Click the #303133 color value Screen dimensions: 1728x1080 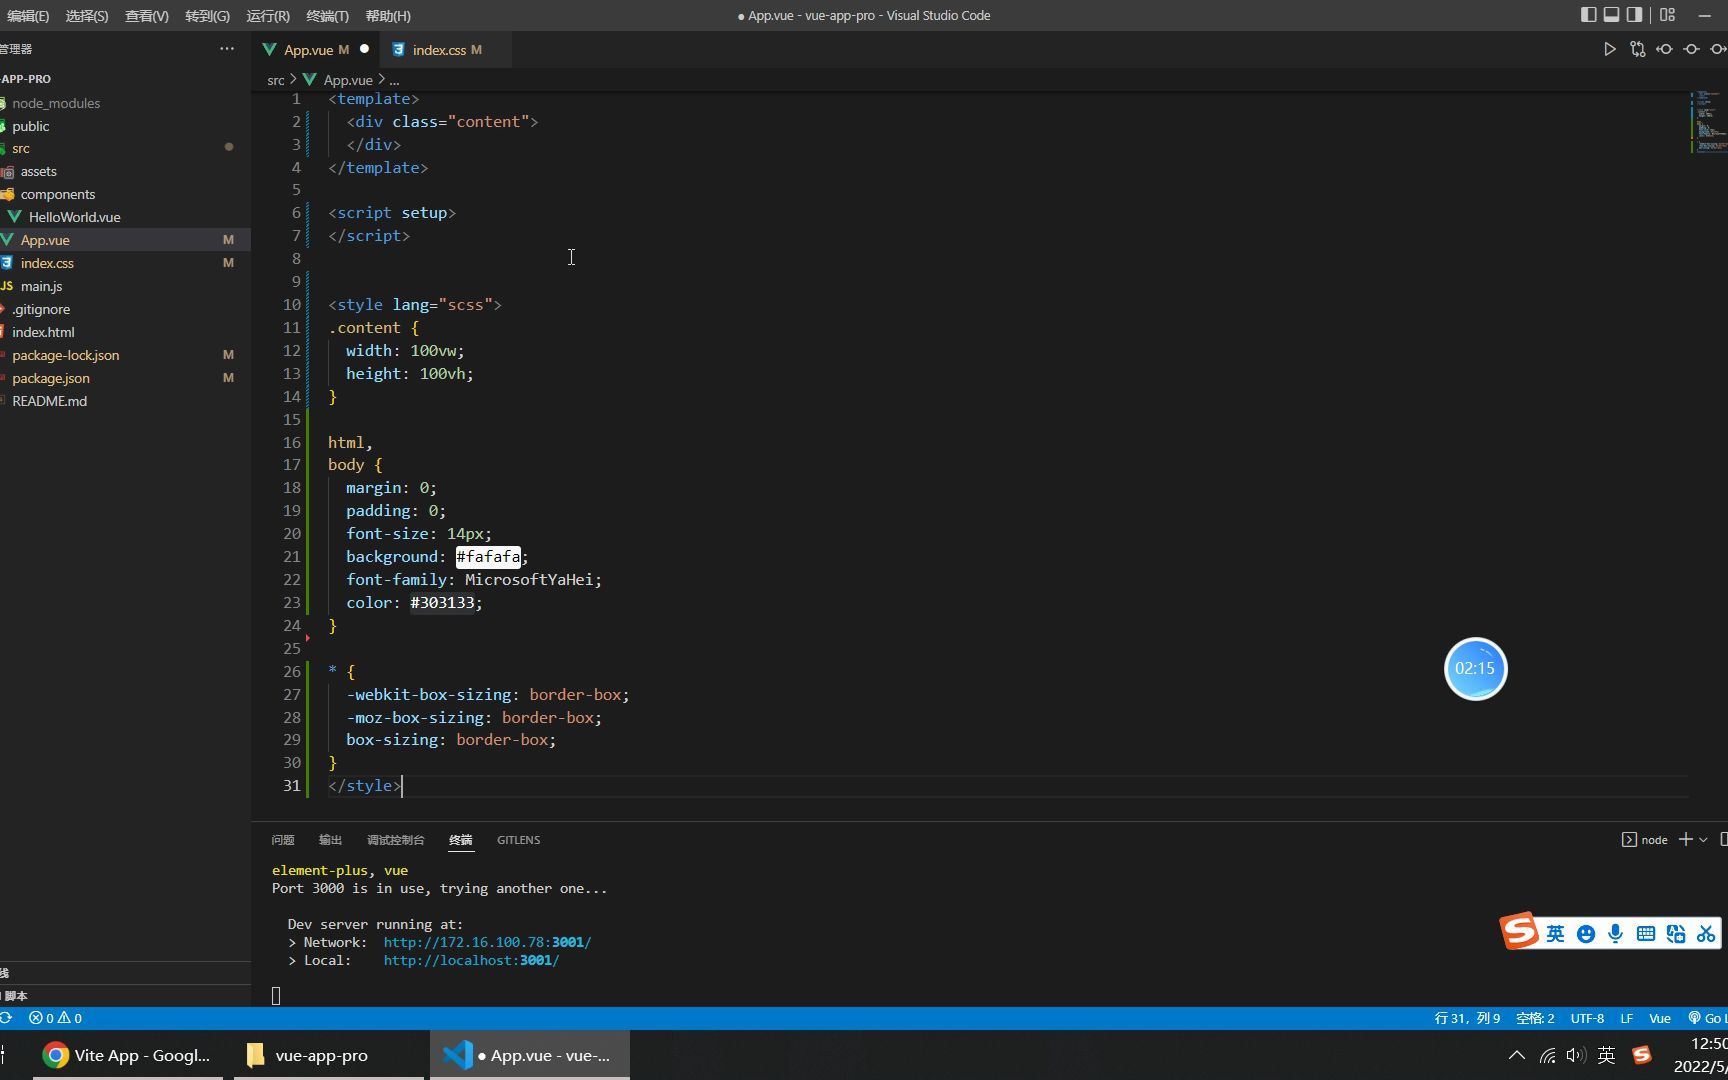[x=442, y=603]
